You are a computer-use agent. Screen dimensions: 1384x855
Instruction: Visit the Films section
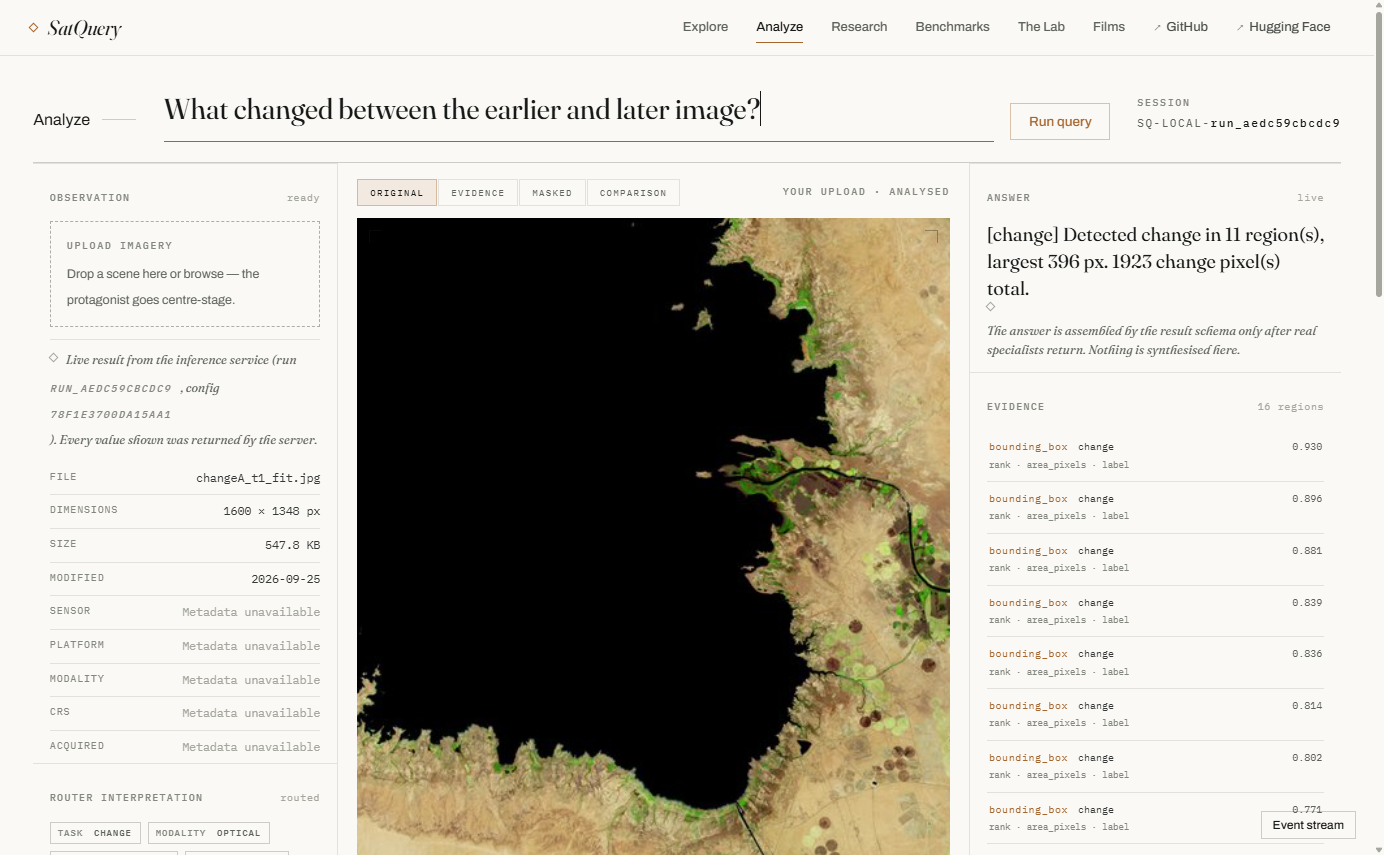[x=1109, y=27]
